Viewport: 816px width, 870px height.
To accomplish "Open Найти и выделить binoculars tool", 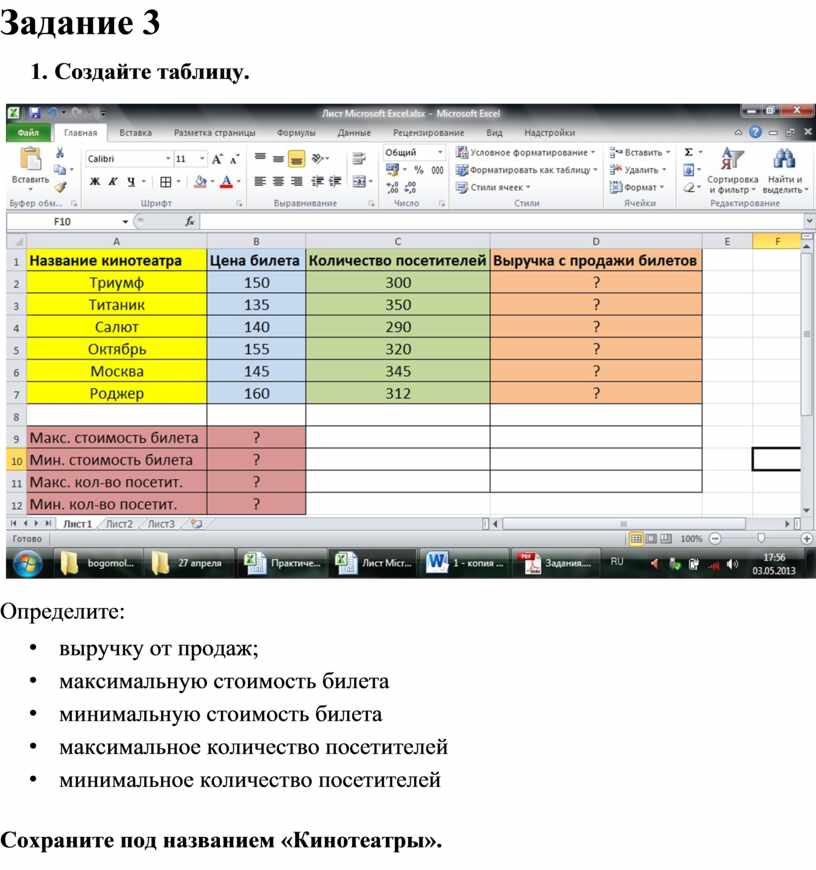I will click(x=784, y=170).
